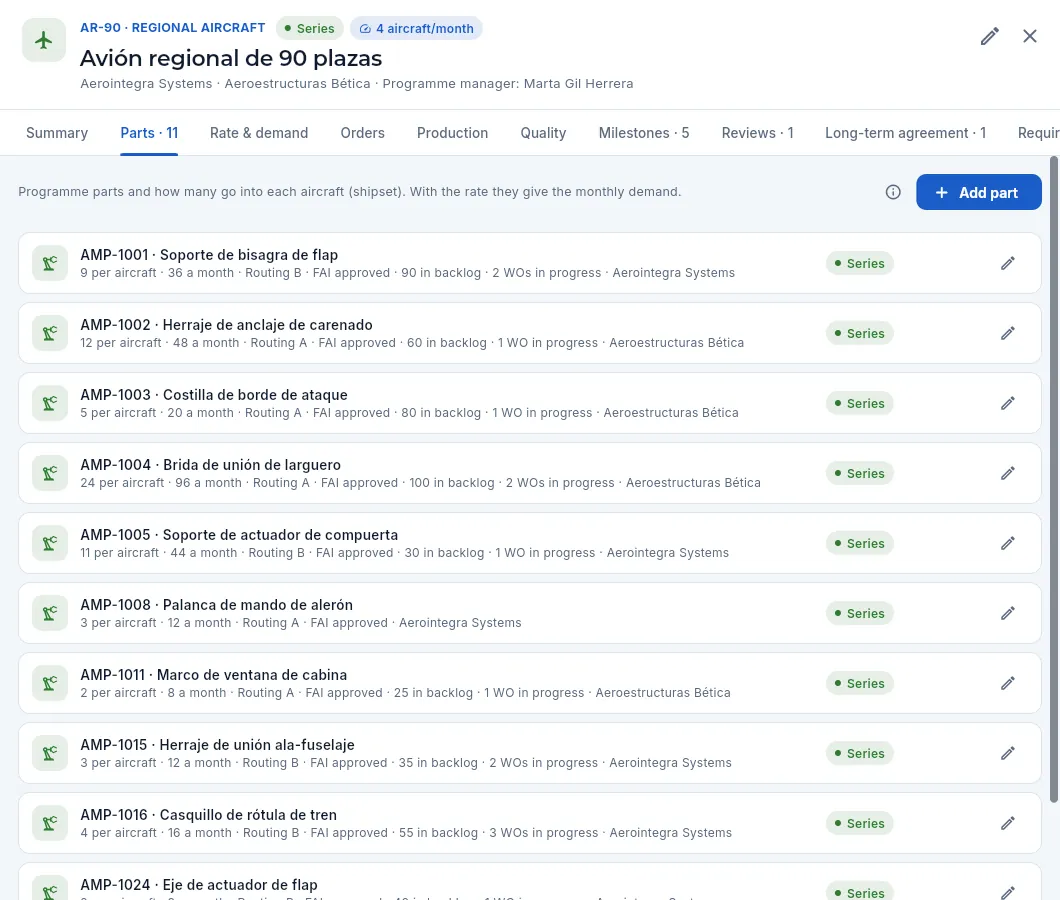The width and height of the screenshot is (1060, 900).
Task: Click the vertical scrollbar of the parts list
Action: point(1054,480)
